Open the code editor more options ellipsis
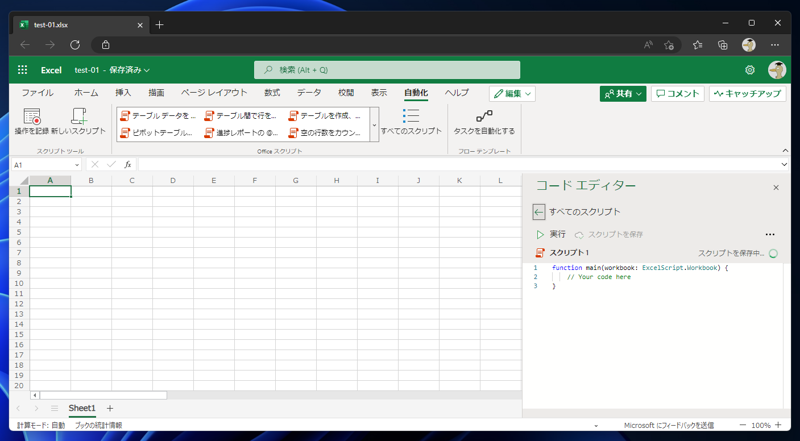Screen dimensions: 800x441 coord(770,235)
